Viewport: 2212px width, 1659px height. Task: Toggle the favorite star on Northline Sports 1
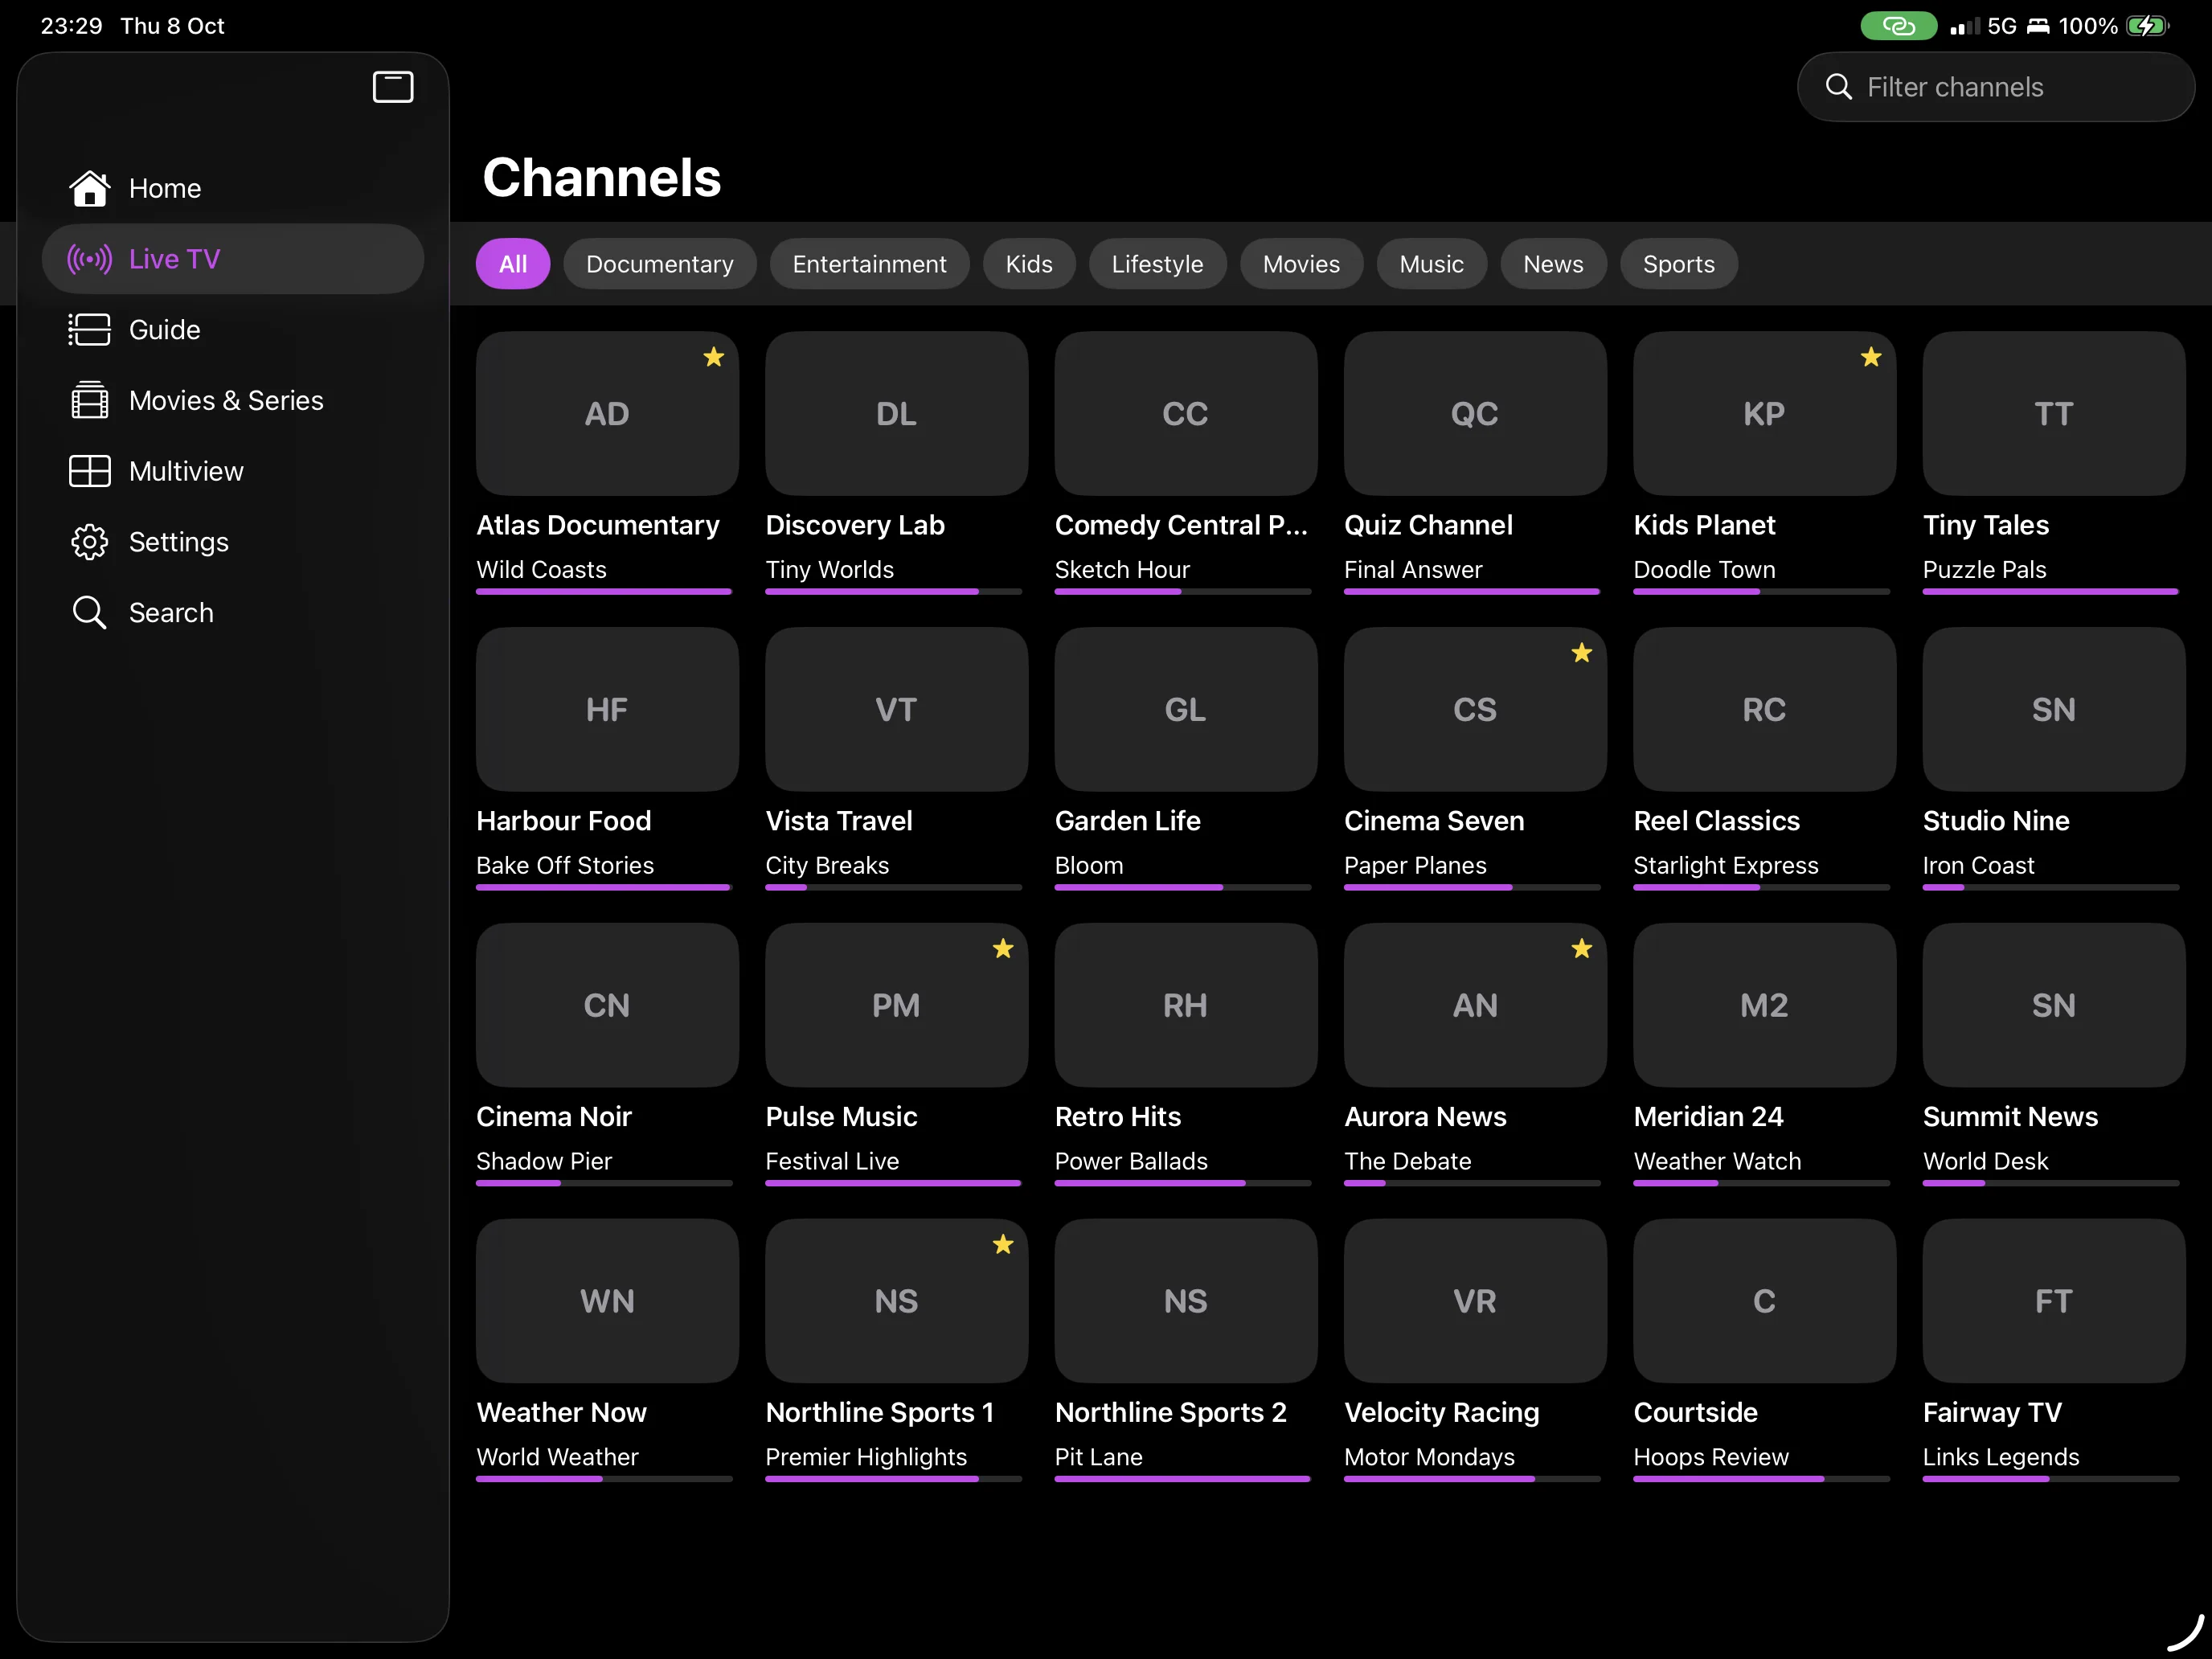1003,1244
